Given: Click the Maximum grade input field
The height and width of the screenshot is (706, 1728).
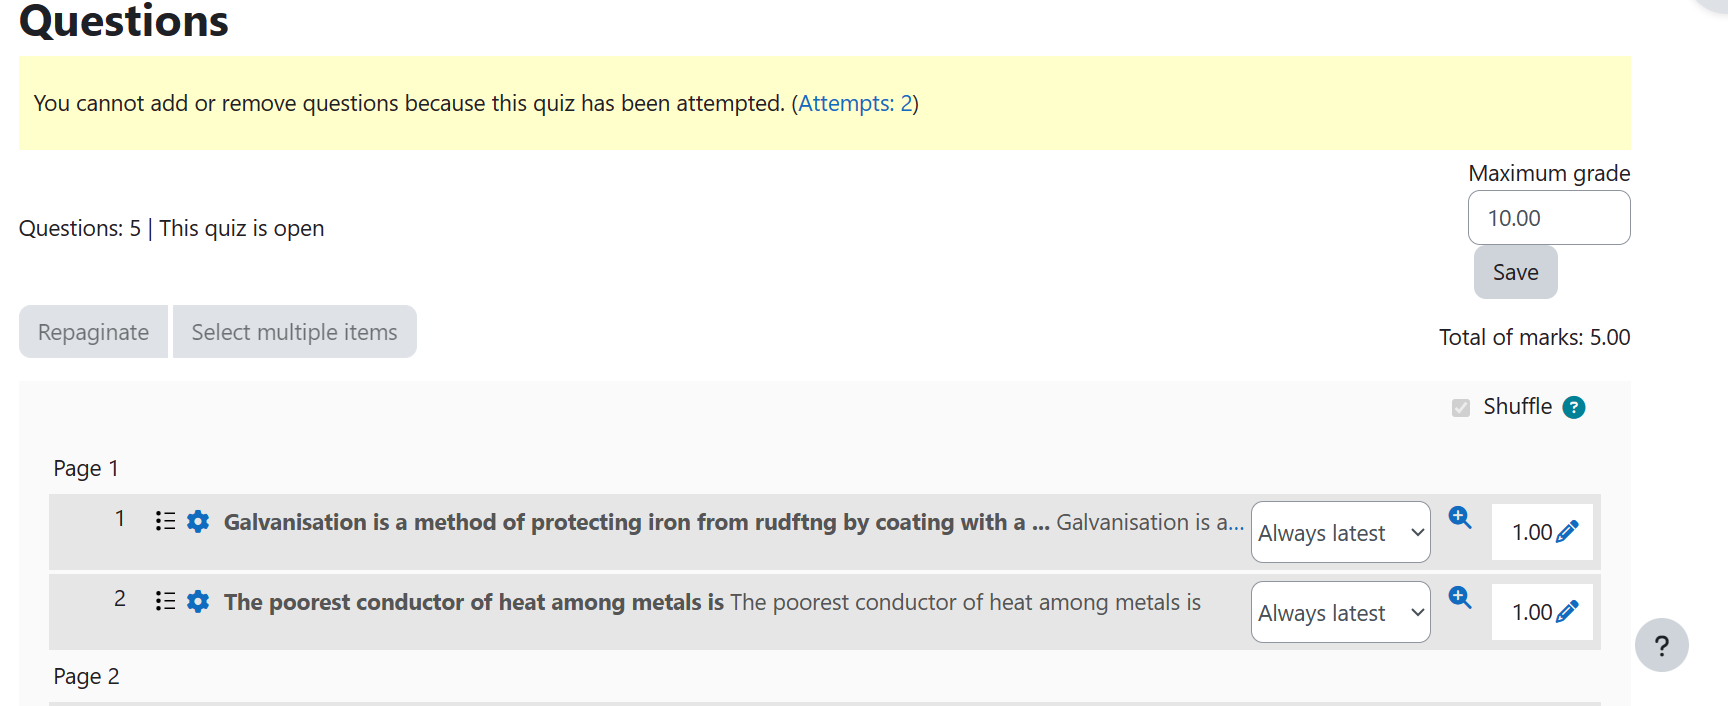Looking at the screenshot, I should click(1549, 218).
